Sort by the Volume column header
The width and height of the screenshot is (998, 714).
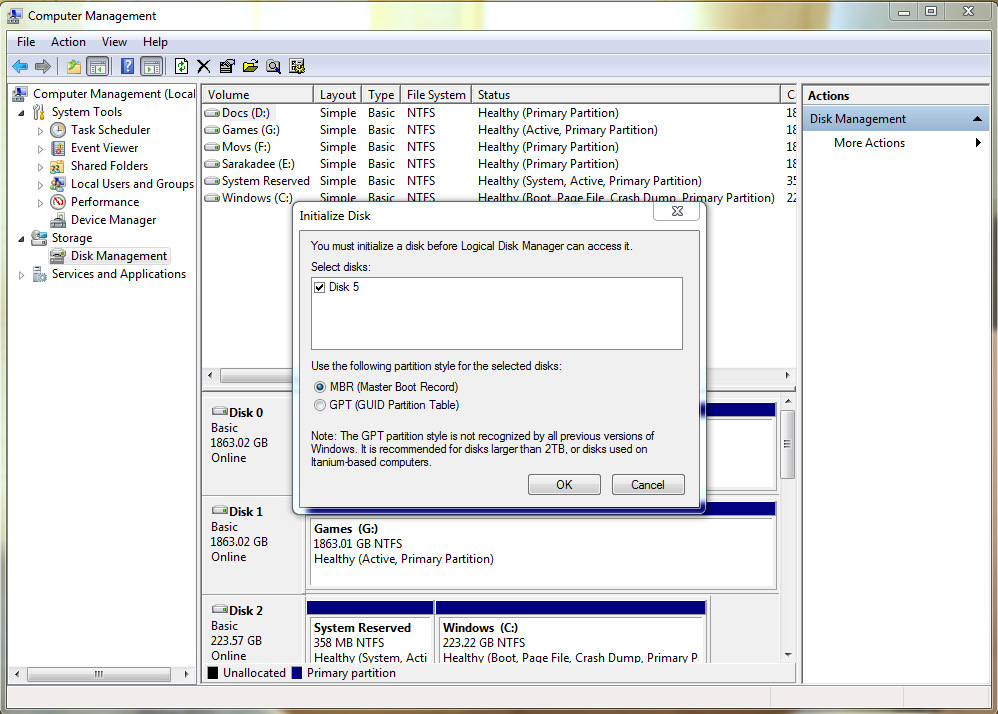tap(258, 94)
